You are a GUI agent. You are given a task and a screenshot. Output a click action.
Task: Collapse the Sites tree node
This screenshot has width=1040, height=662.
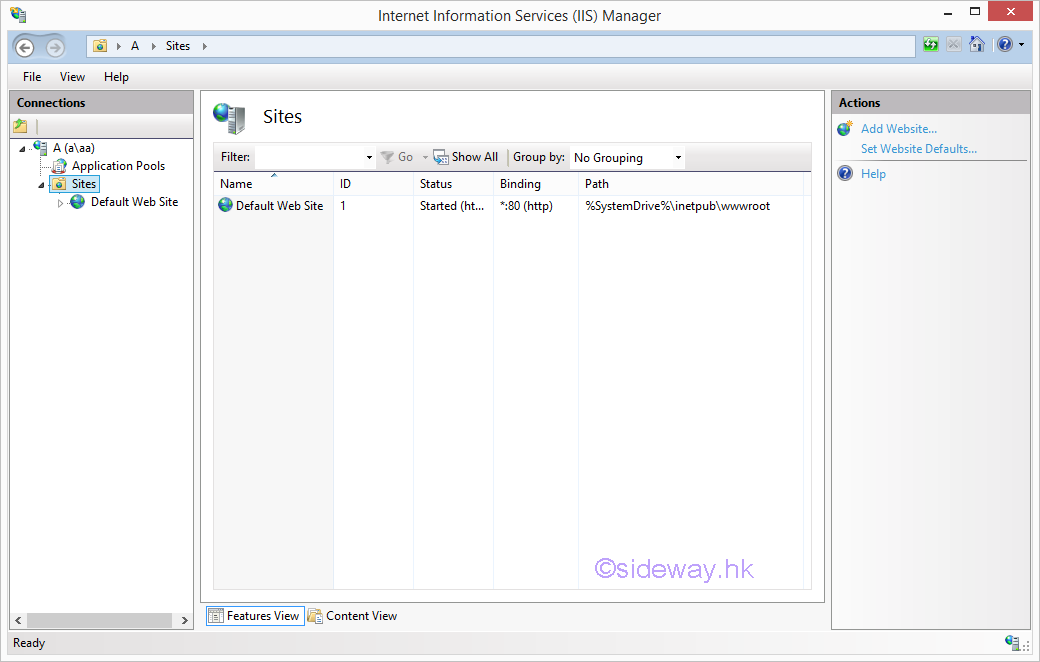pos(41,185)
